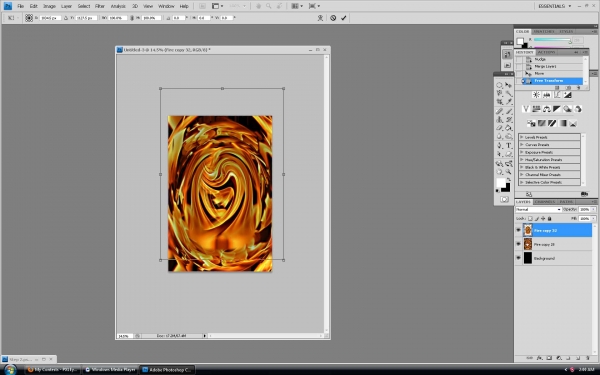Open the File menu
Screen dimensions: 600x375
click(20, 6)
